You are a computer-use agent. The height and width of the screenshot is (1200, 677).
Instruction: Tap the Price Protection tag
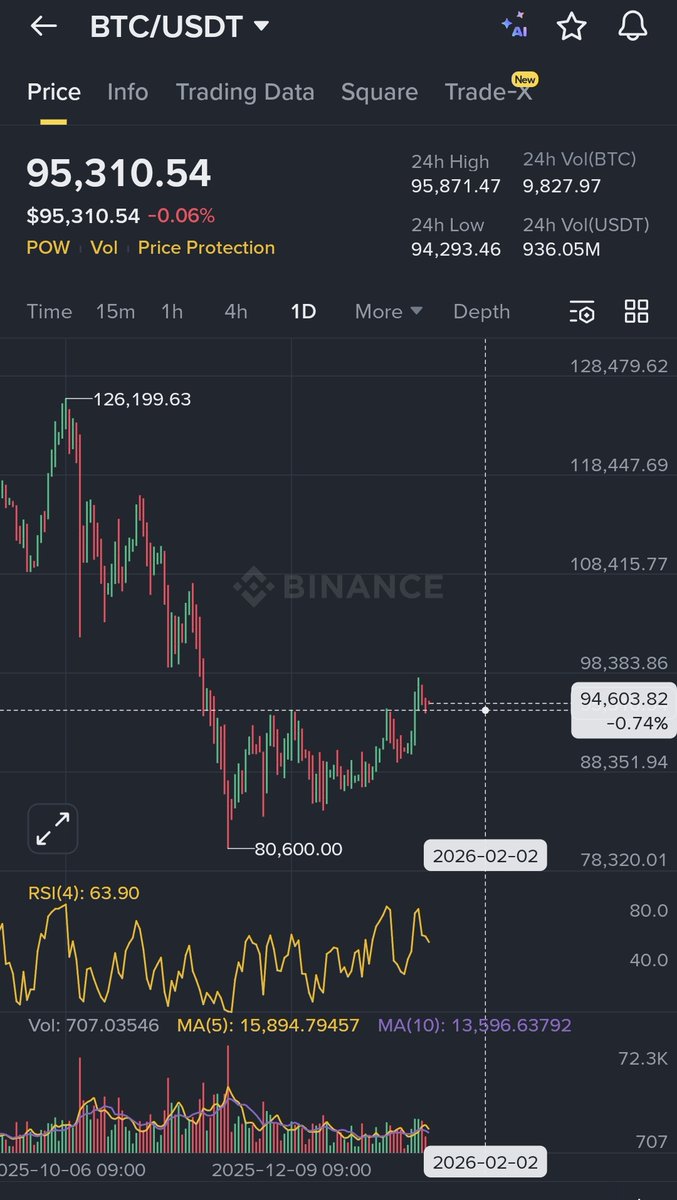pos(206,248)
